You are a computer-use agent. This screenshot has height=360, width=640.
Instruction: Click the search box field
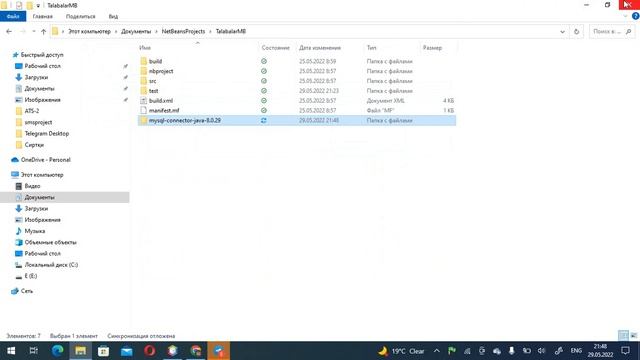[612, 31]
